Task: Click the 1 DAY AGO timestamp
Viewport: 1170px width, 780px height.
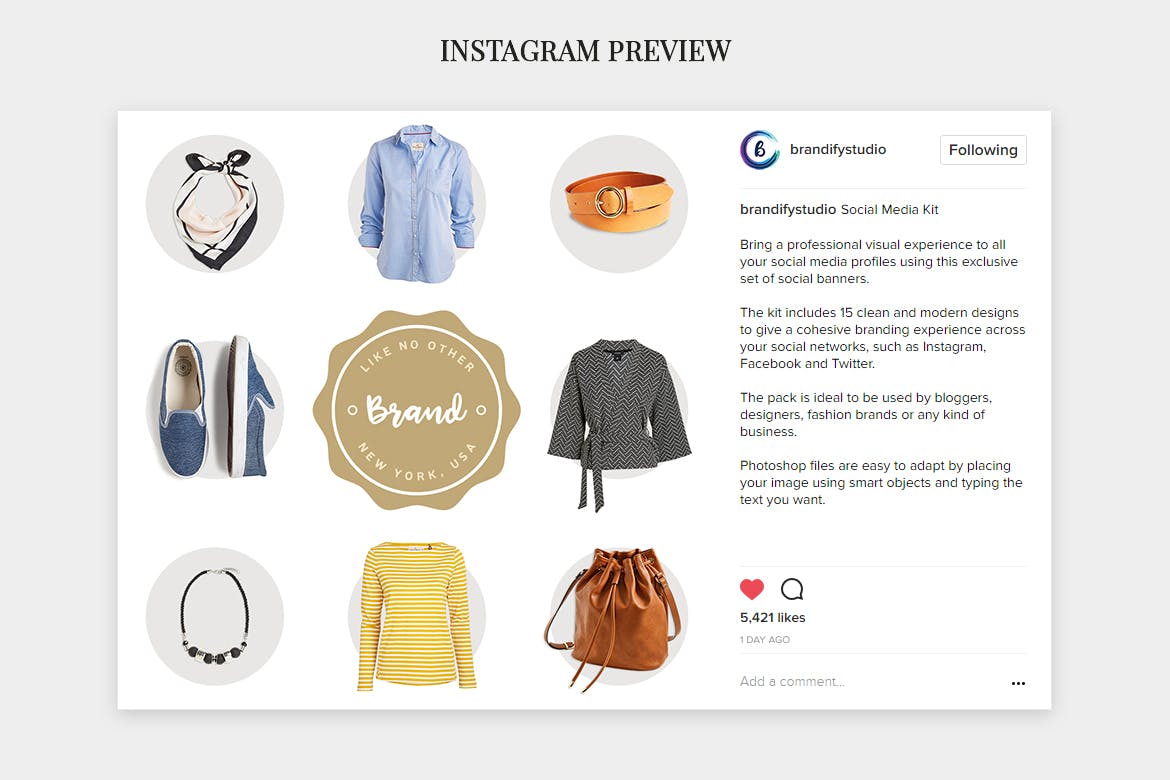Action: [x=765, y=640]
